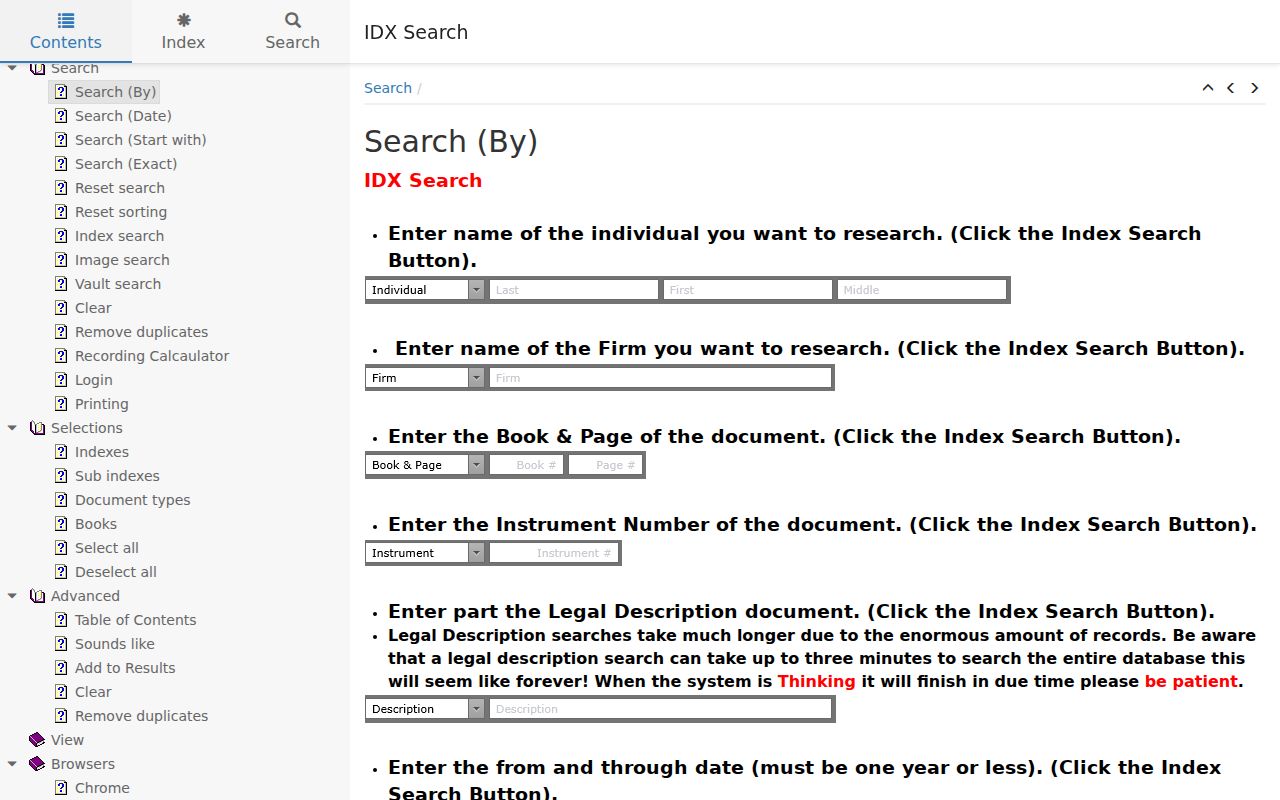Click the Book # input field
1280x800 pixels.
[527, 465]
